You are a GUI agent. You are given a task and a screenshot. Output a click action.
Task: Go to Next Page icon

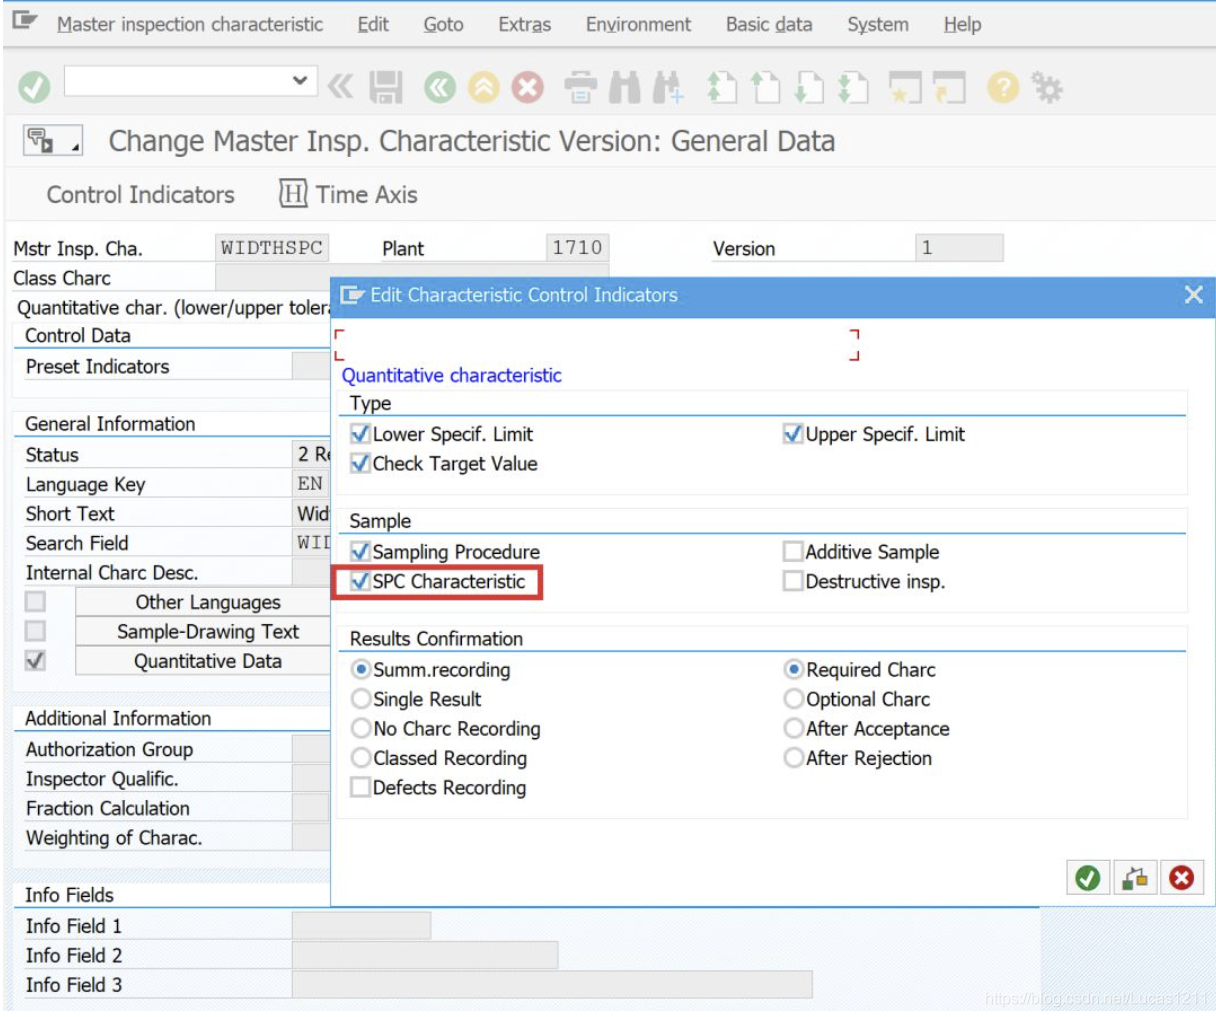tap(808, 88)
